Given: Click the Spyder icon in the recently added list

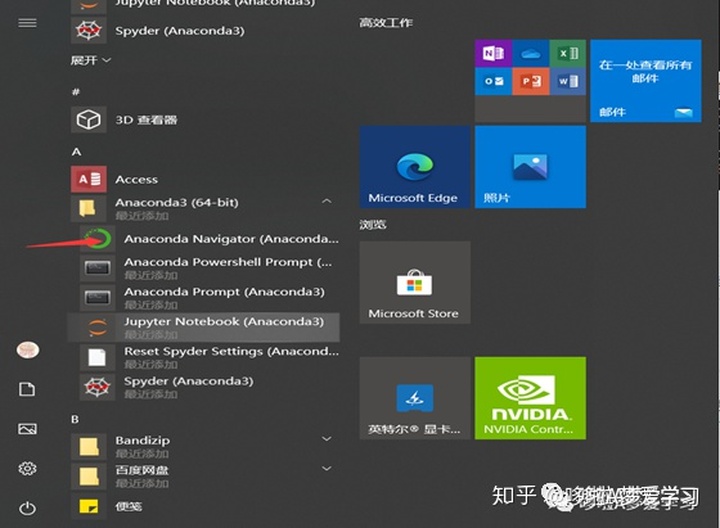Looking at the screenshot, I should 89,30.
